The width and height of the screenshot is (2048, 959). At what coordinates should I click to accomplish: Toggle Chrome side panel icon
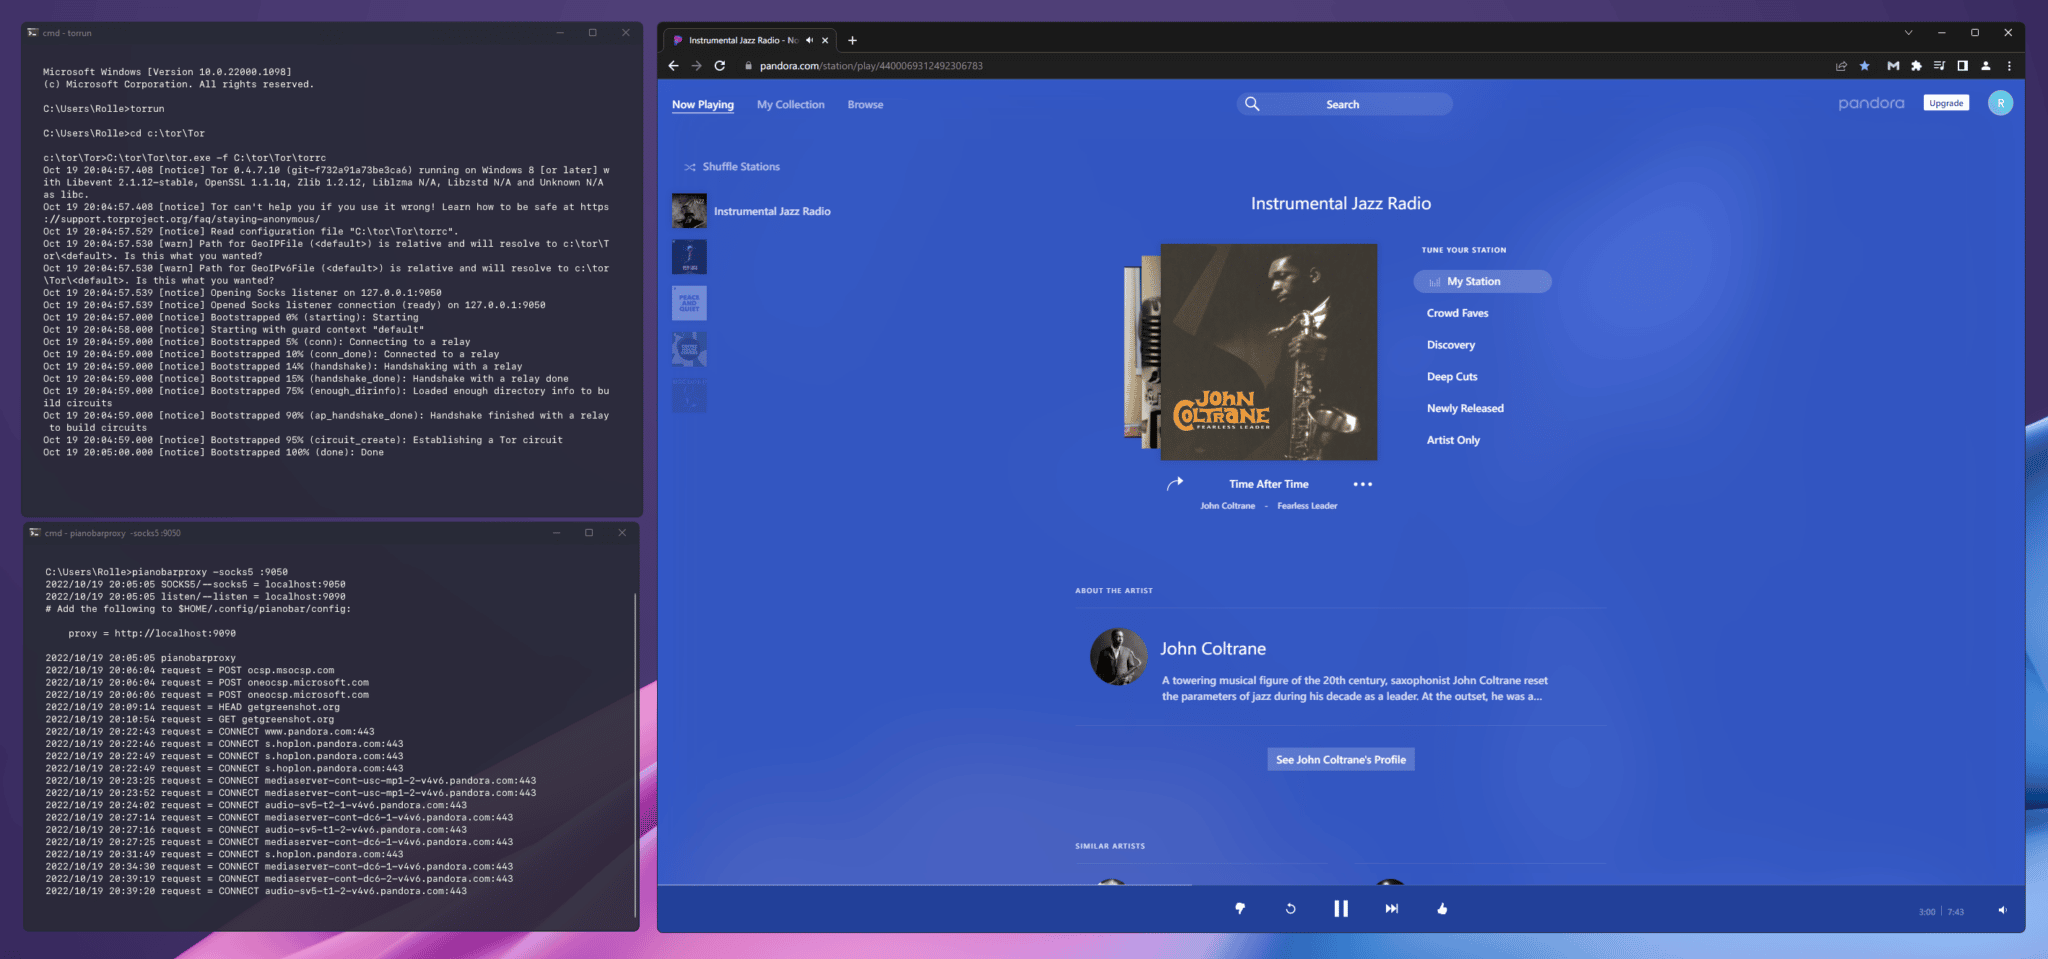pos(1962,66)
